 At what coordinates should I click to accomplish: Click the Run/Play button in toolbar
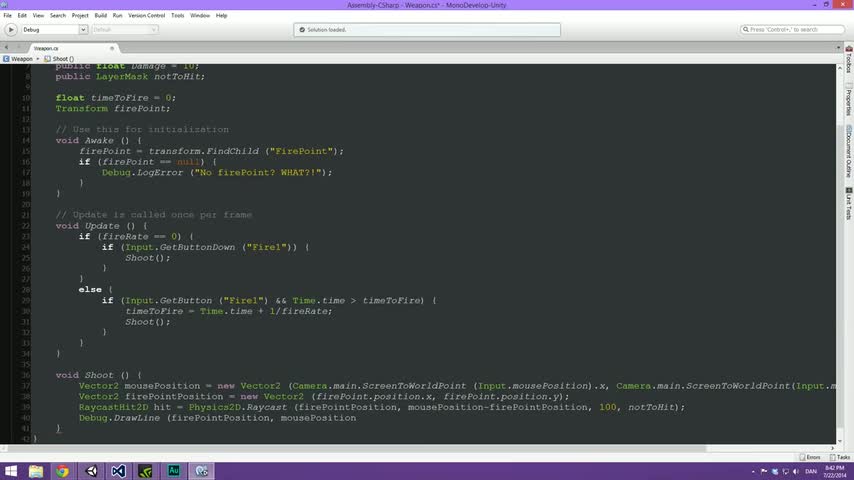click(x=11, y=29)
